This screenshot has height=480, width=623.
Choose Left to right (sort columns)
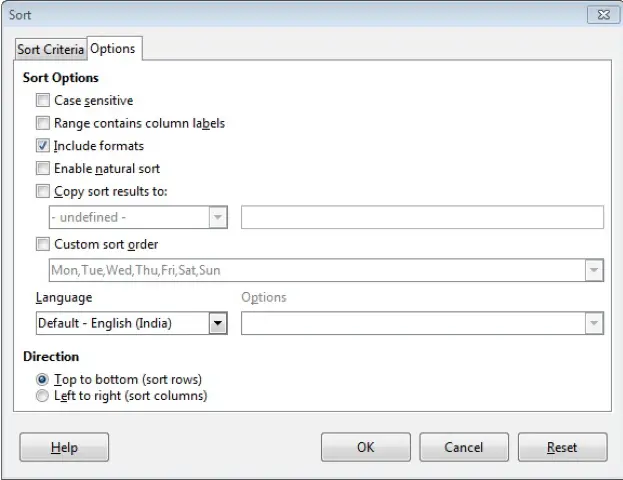pyautogui.click(x=42, y=396)
